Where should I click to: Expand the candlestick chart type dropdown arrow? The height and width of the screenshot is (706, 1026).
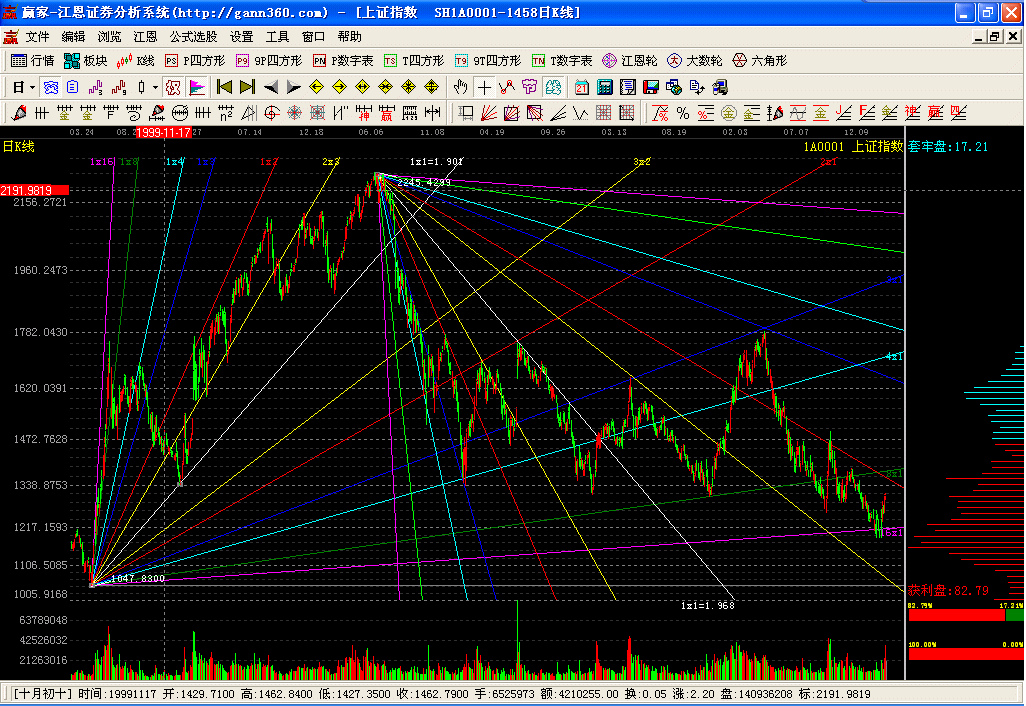pyautogui.click(x=155, y=87)
